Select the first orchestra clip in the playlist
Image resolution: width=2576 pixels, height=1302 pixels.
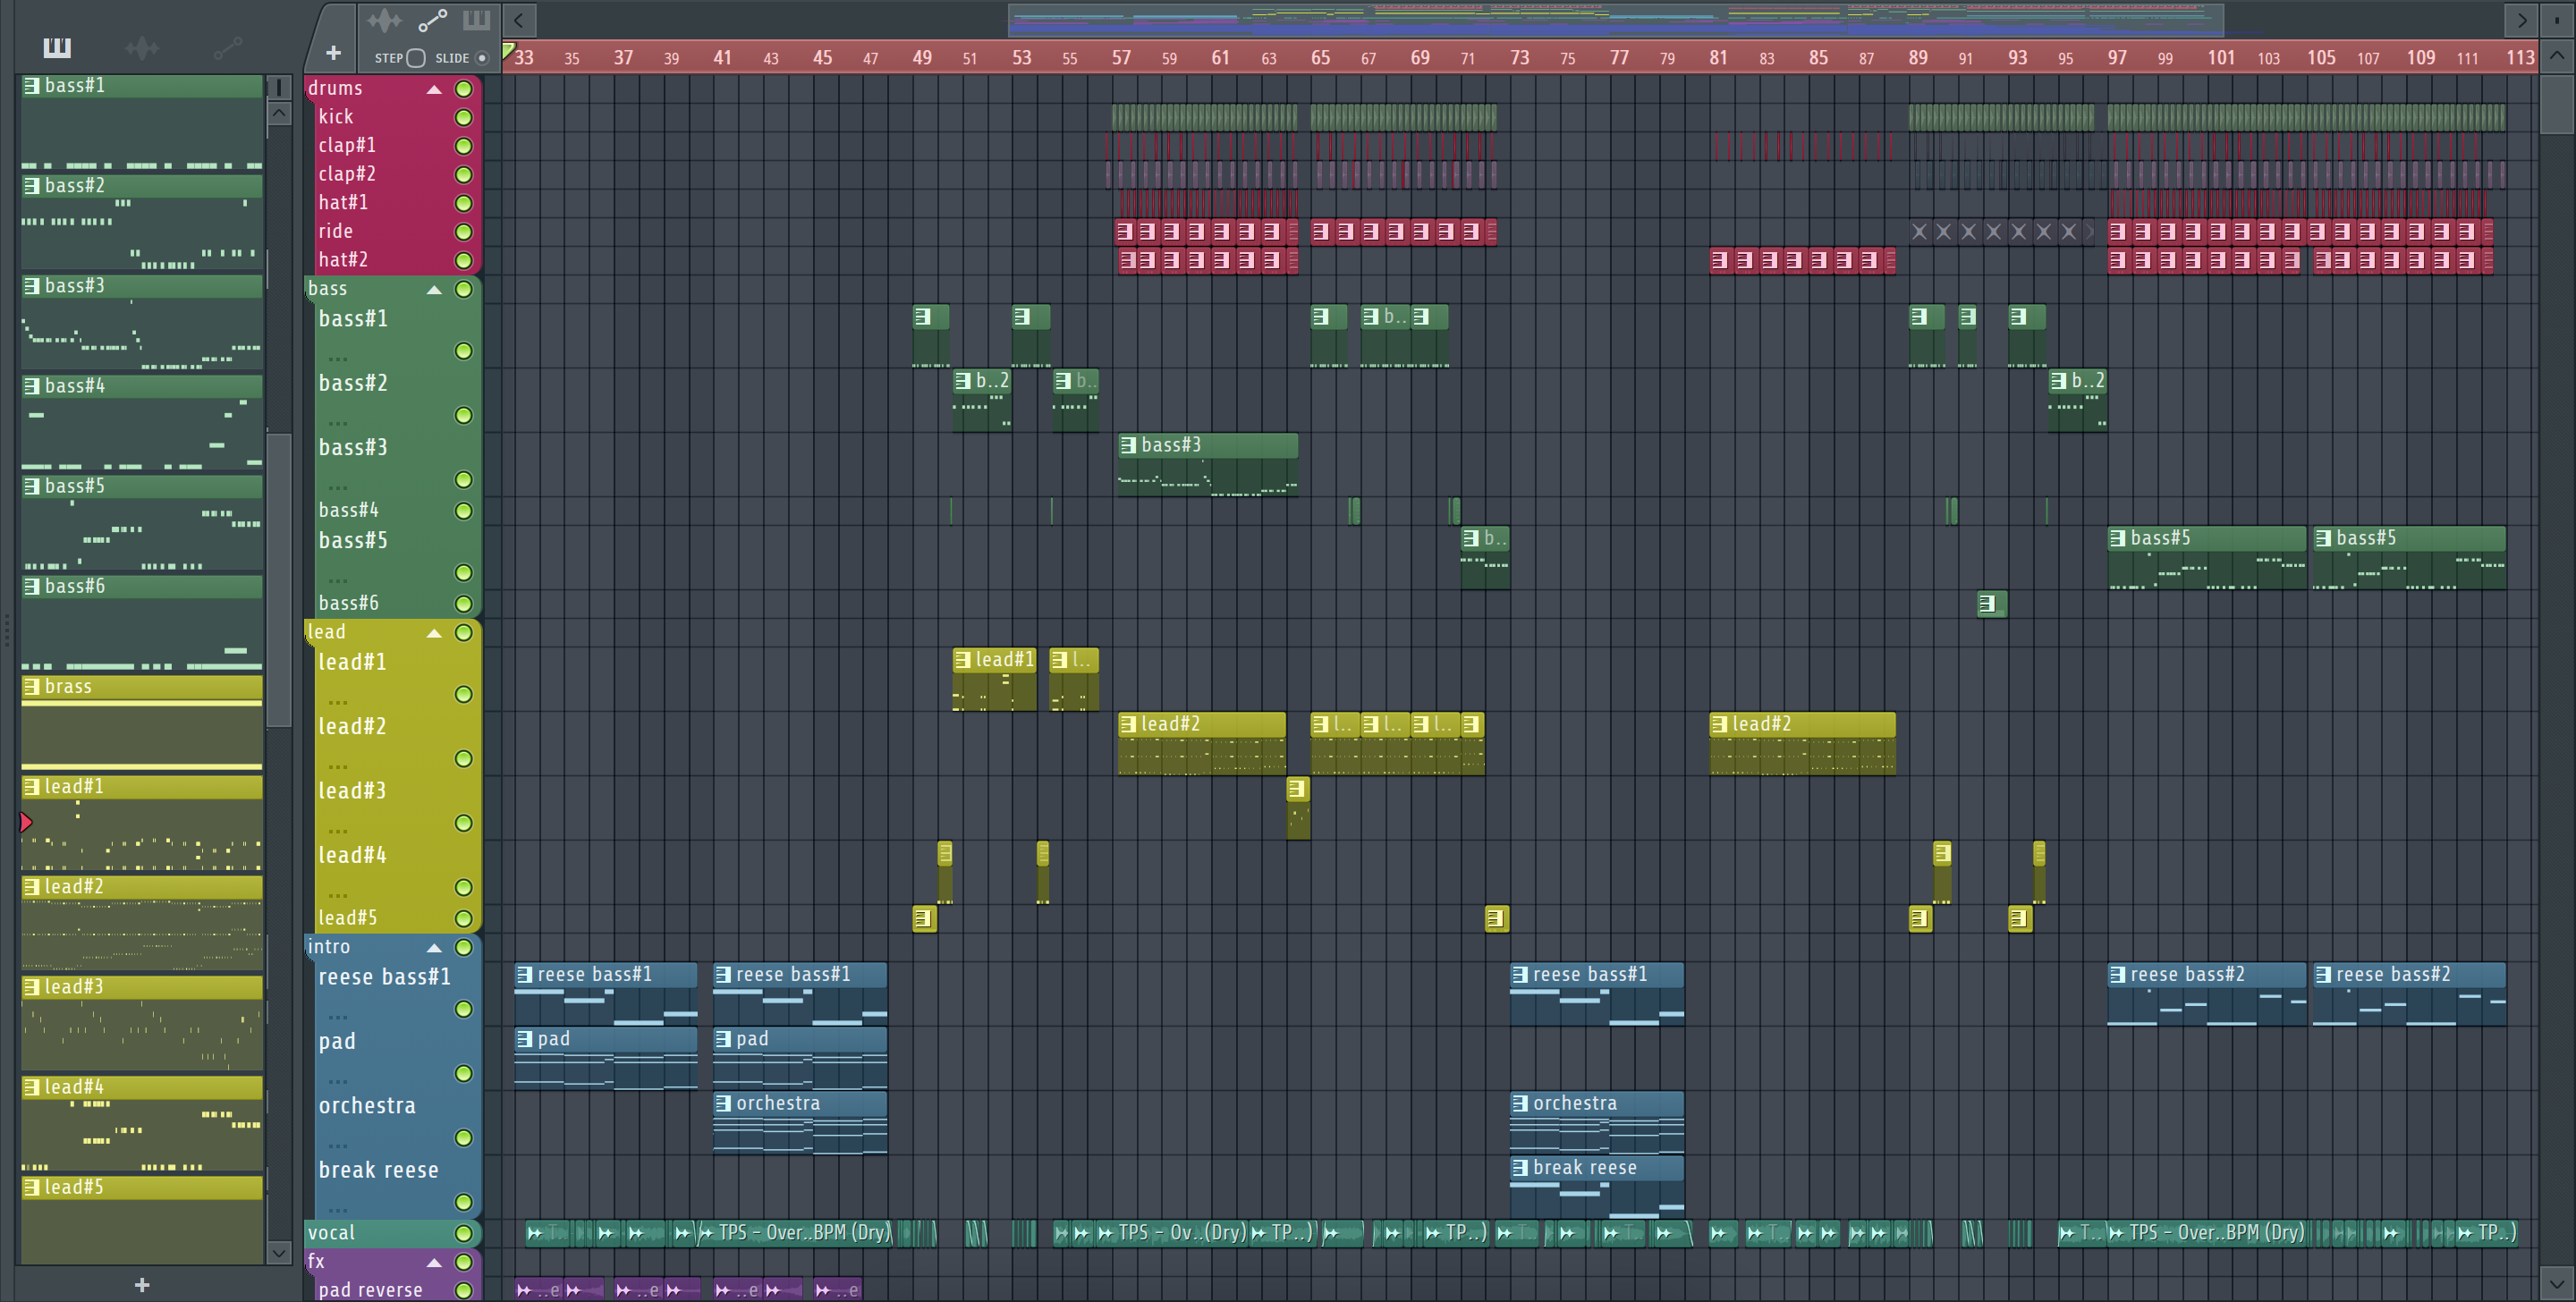pos(800,1123)
